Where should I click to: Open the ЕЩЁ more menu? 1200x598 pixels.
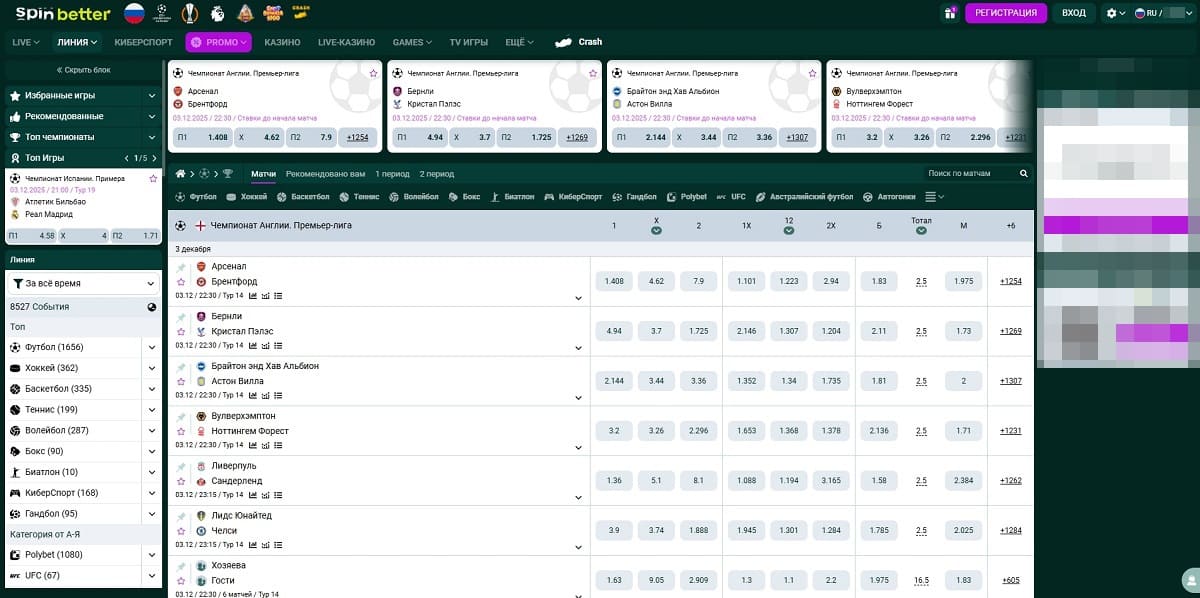pyautogui.click(x=521, y=42)
